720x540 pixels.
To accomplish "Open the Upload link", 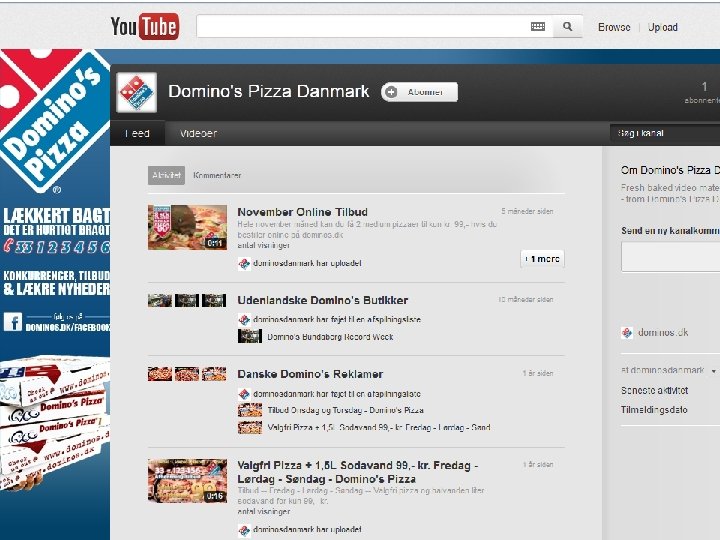I will pos(663,27).
